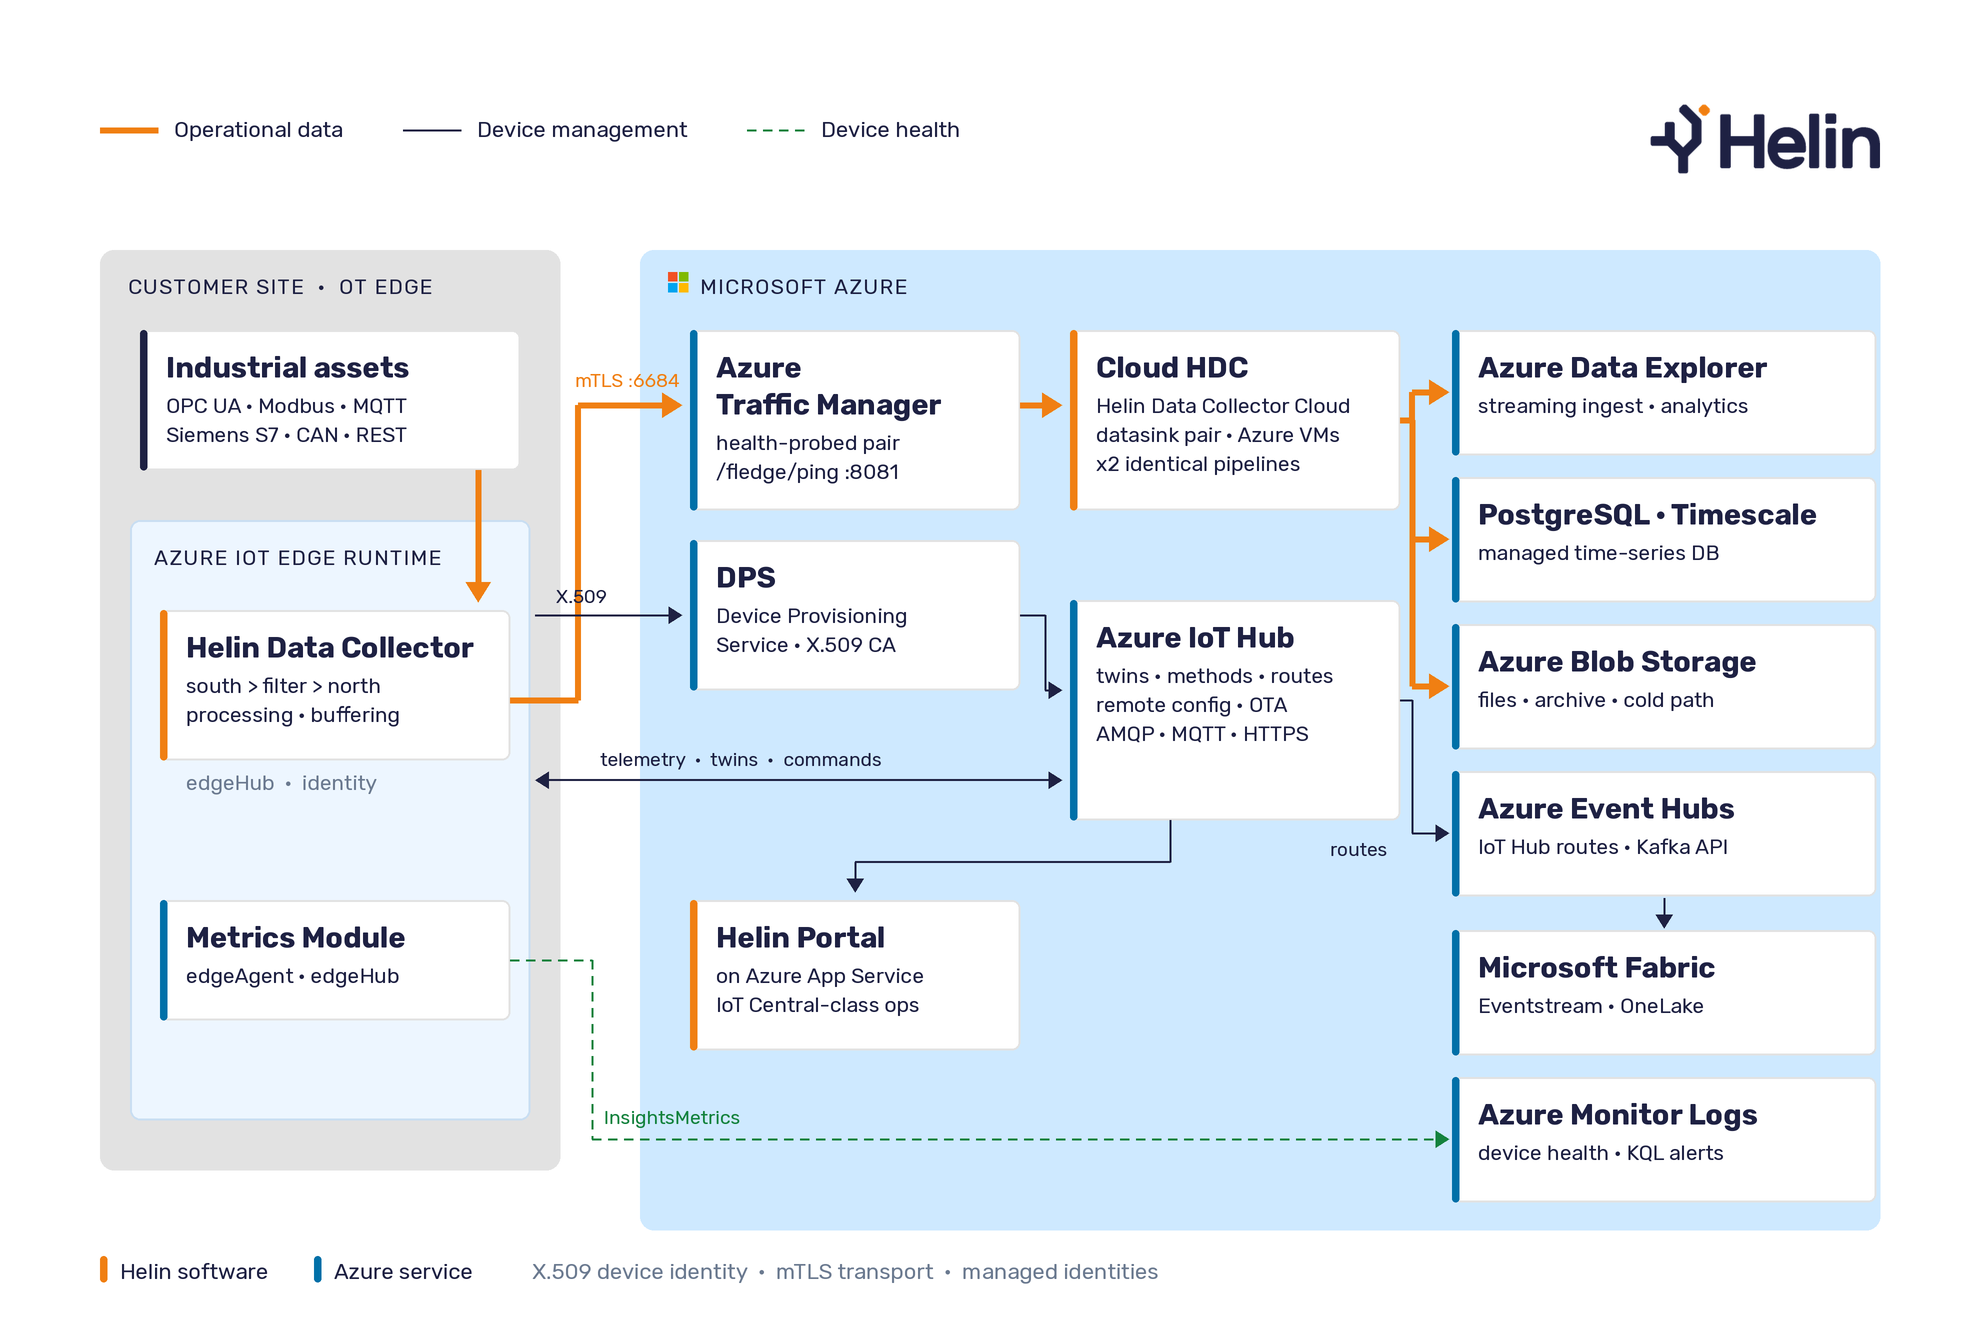Click 'x2 identical pipelines' text

pyautogui.click(x=1198, y=464)
